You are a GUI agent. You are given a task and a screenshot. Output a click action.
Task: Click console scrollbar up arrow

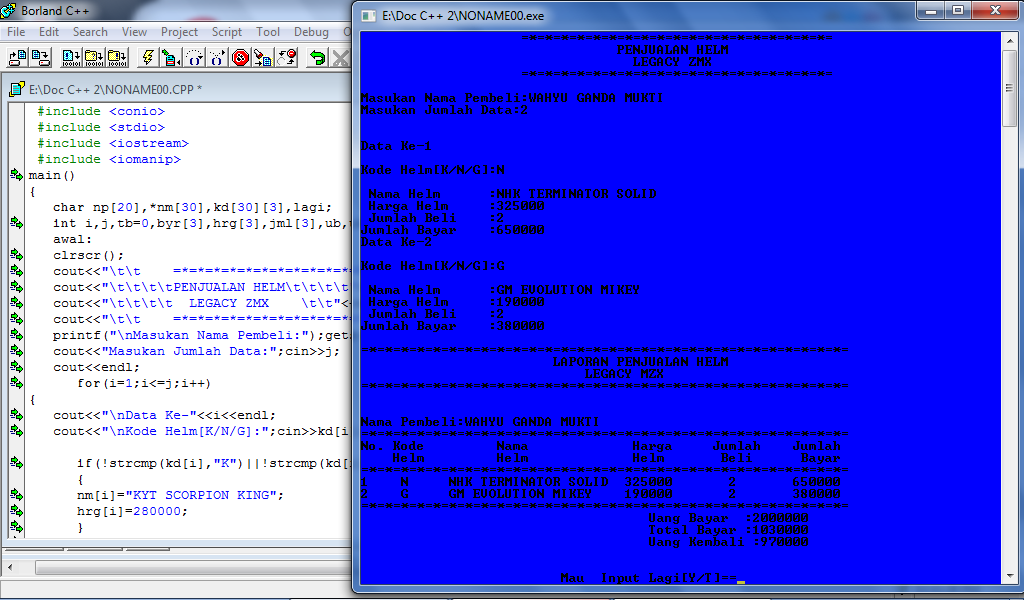[1009, 39]
